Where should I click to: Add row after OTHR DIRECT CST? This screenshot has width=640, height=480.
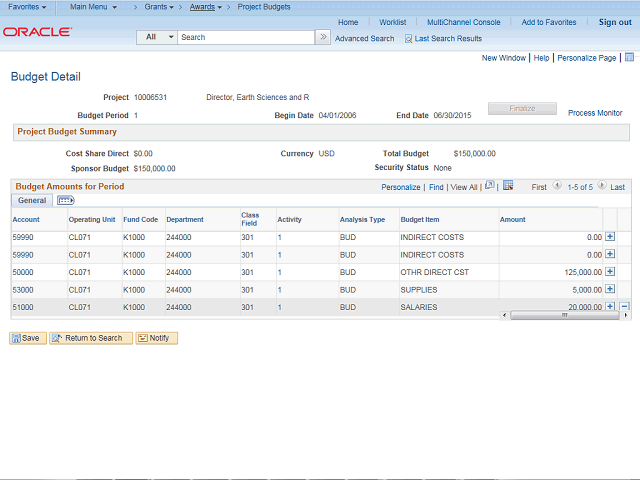tap(610, 271)
